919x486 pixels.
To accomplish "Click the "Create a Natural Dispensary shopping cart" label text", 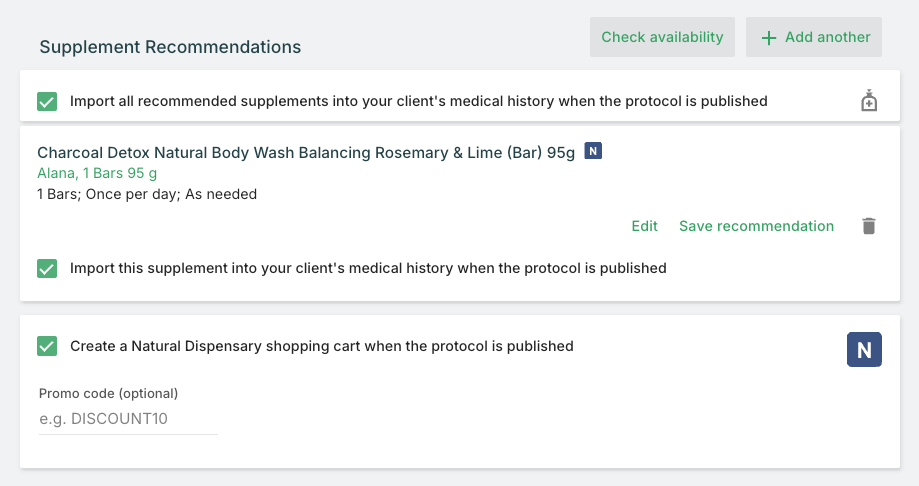I will click(x=321, y=346).
